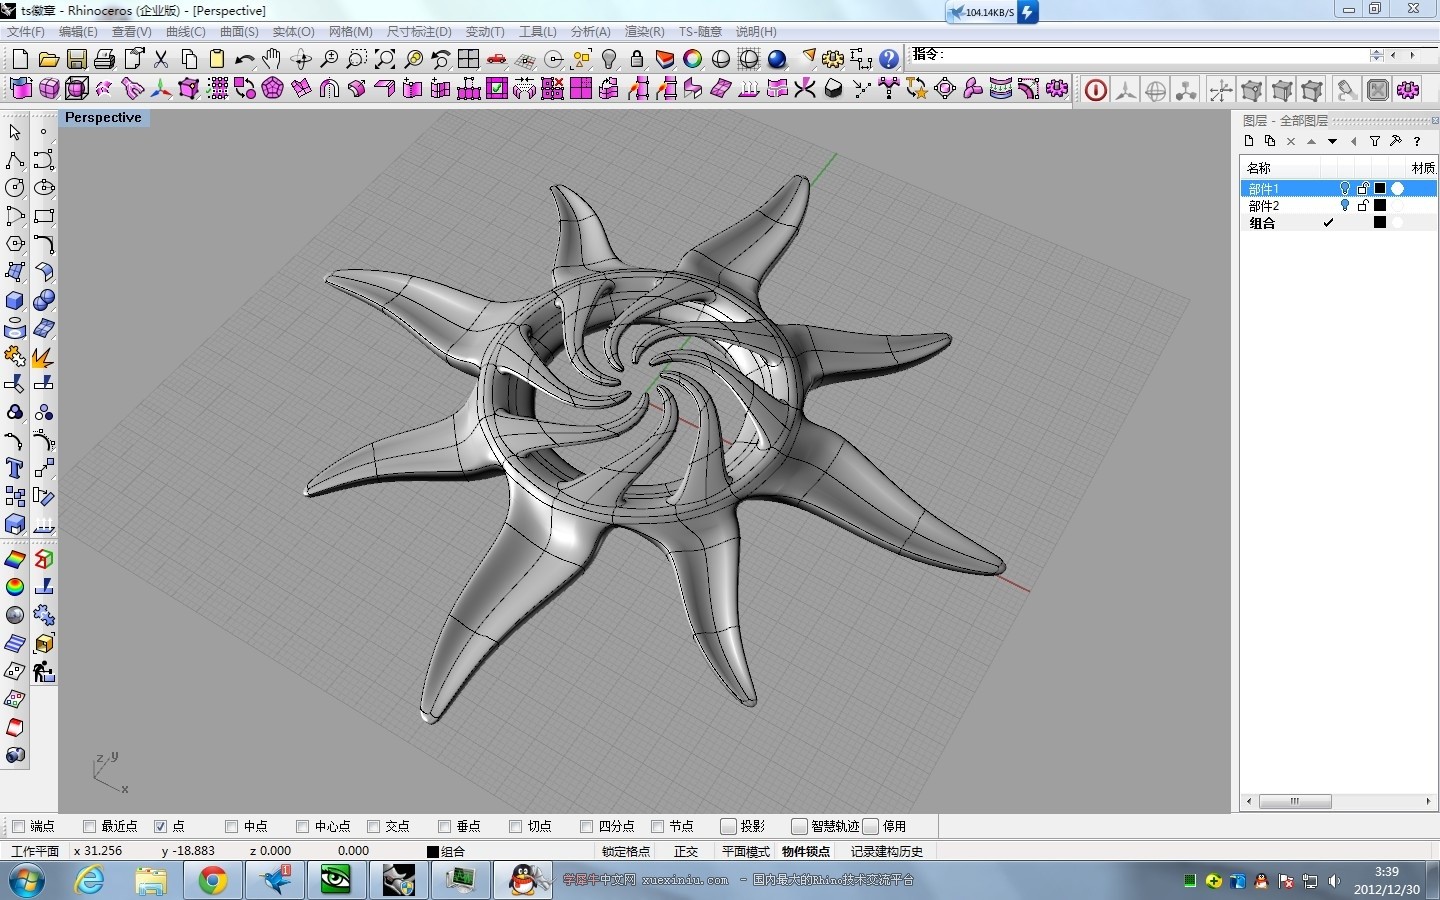Screen dimensions: 1440x900
Task: Click the Zoom window icon
Action: tap(357, 59)
